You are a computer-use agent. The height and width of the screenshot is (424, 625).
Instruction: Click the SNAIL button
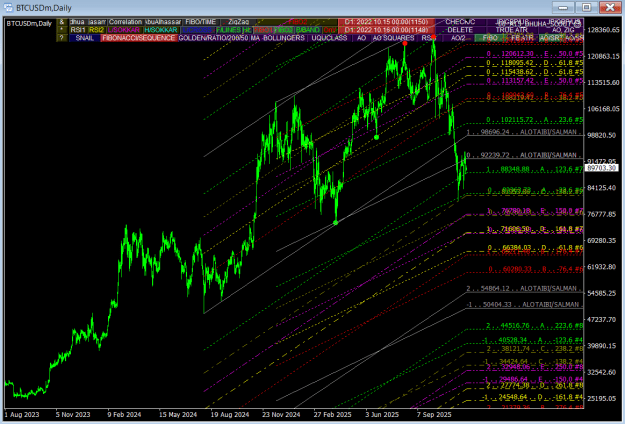pos(84,38)
